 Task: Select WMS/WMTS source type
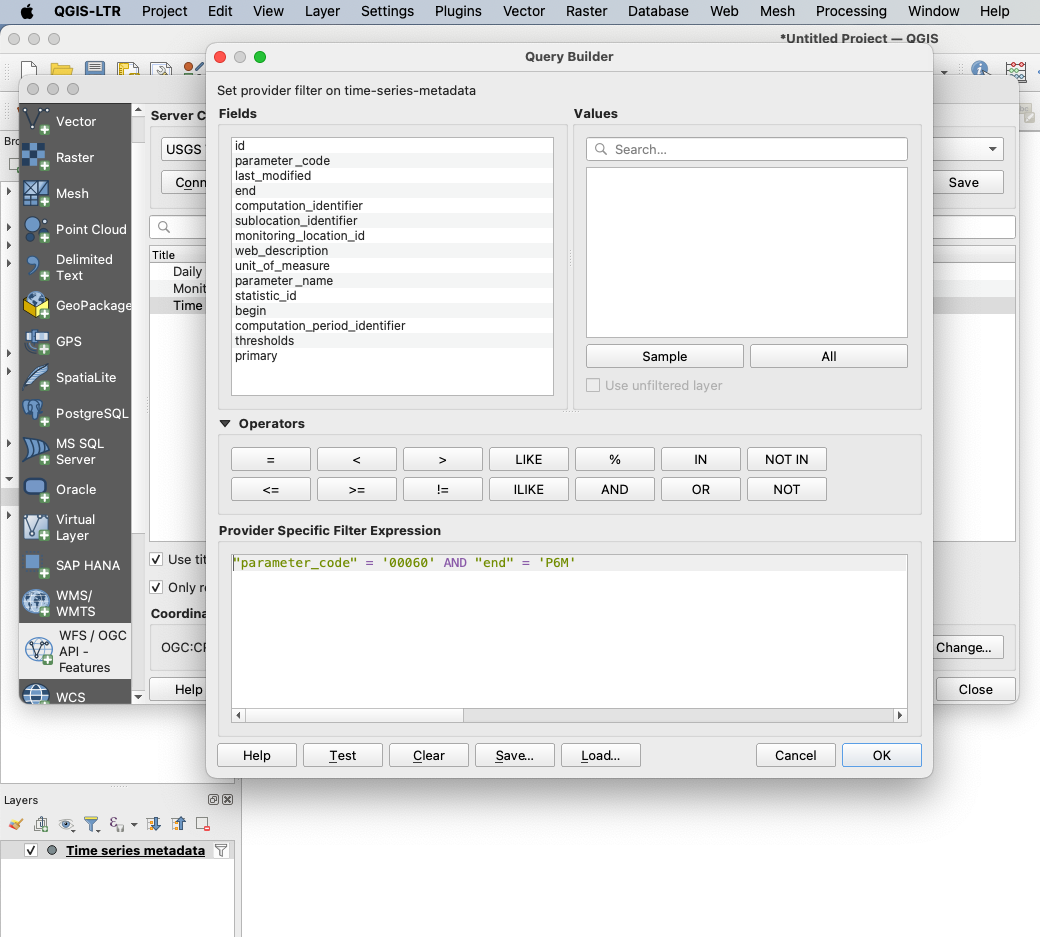pos(75,603)
